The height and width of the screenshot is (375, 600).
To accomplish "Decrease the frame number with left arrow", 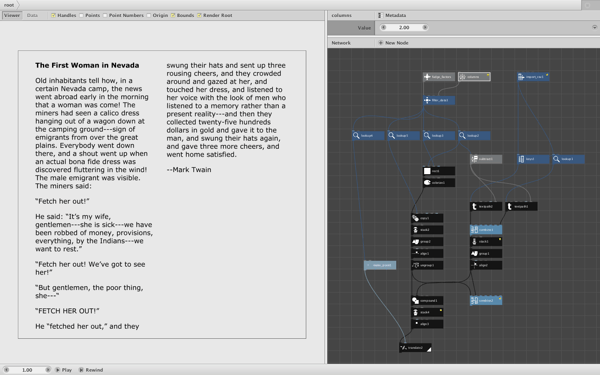I will click(6, 370).
